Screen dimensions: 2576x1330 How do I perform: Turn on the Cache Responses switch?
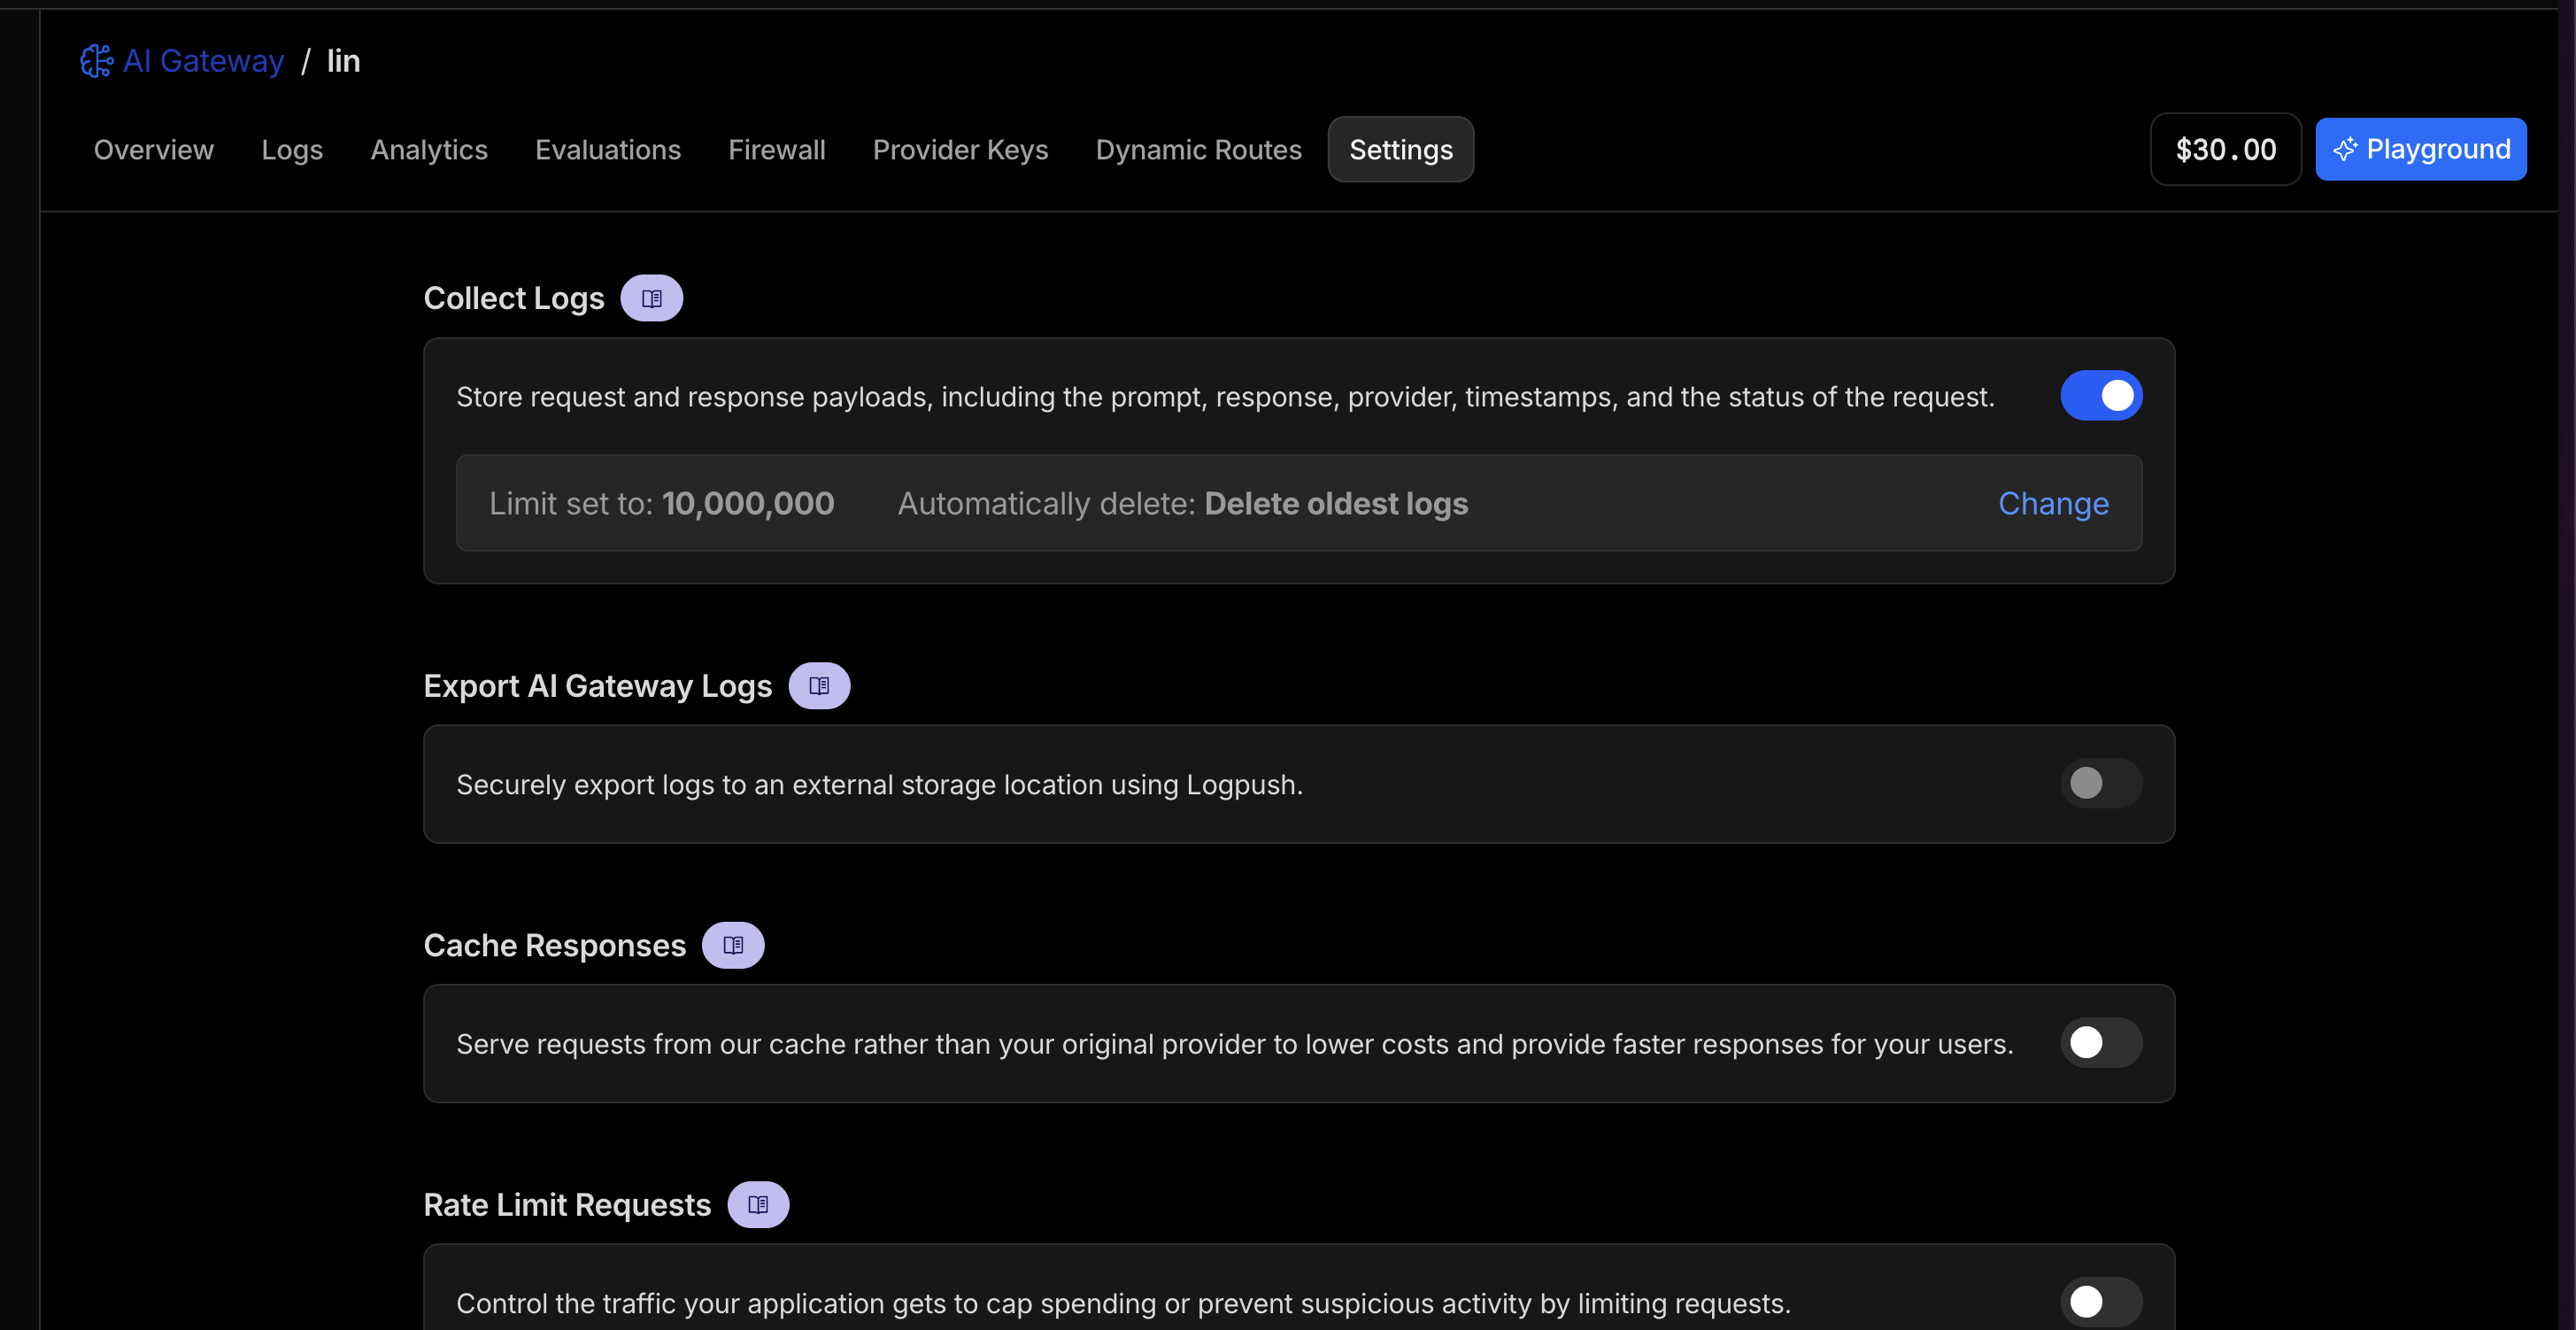point(2101,1043)
